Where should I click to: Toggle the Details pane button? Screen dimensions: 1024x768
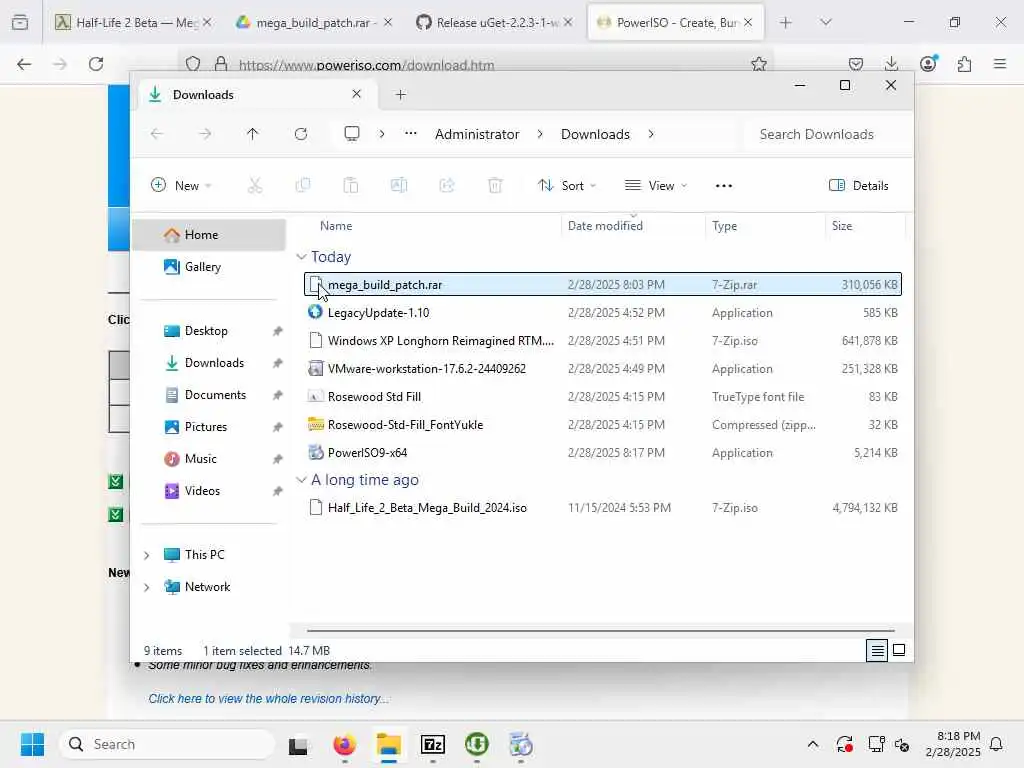coord(858,185)
